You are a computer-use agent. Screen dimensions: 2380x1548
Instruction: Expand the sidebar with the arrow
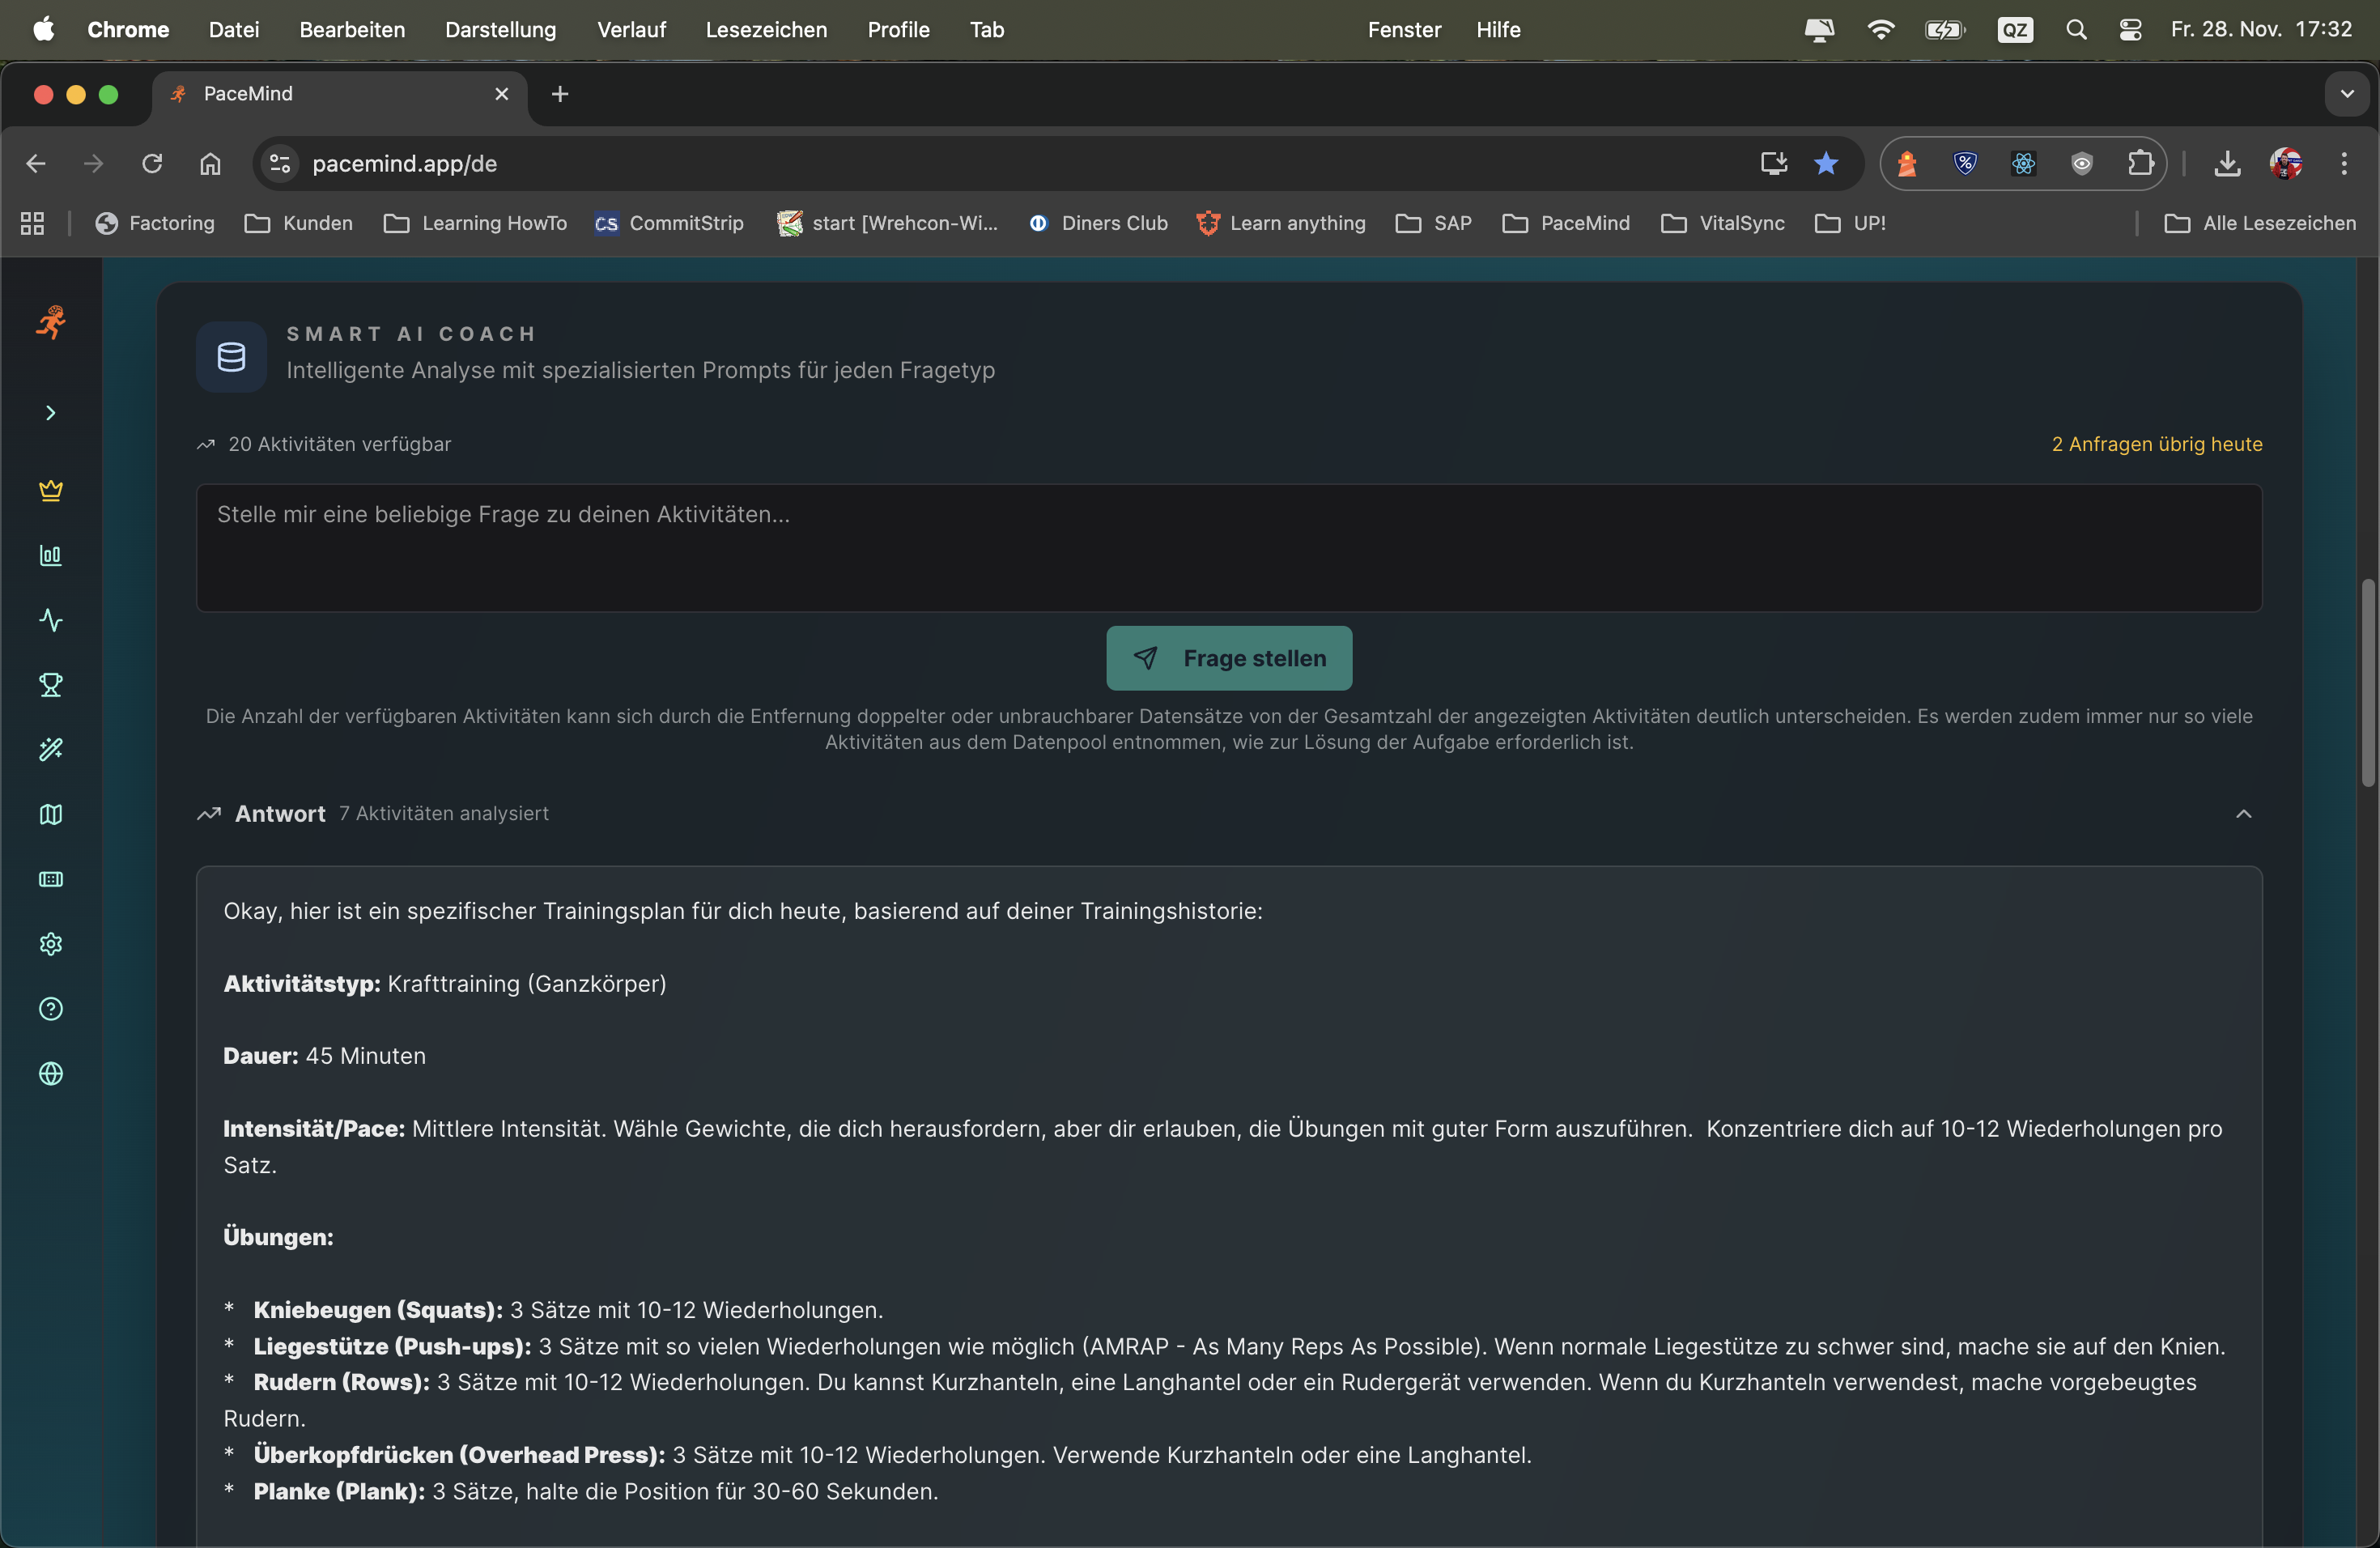50,412
